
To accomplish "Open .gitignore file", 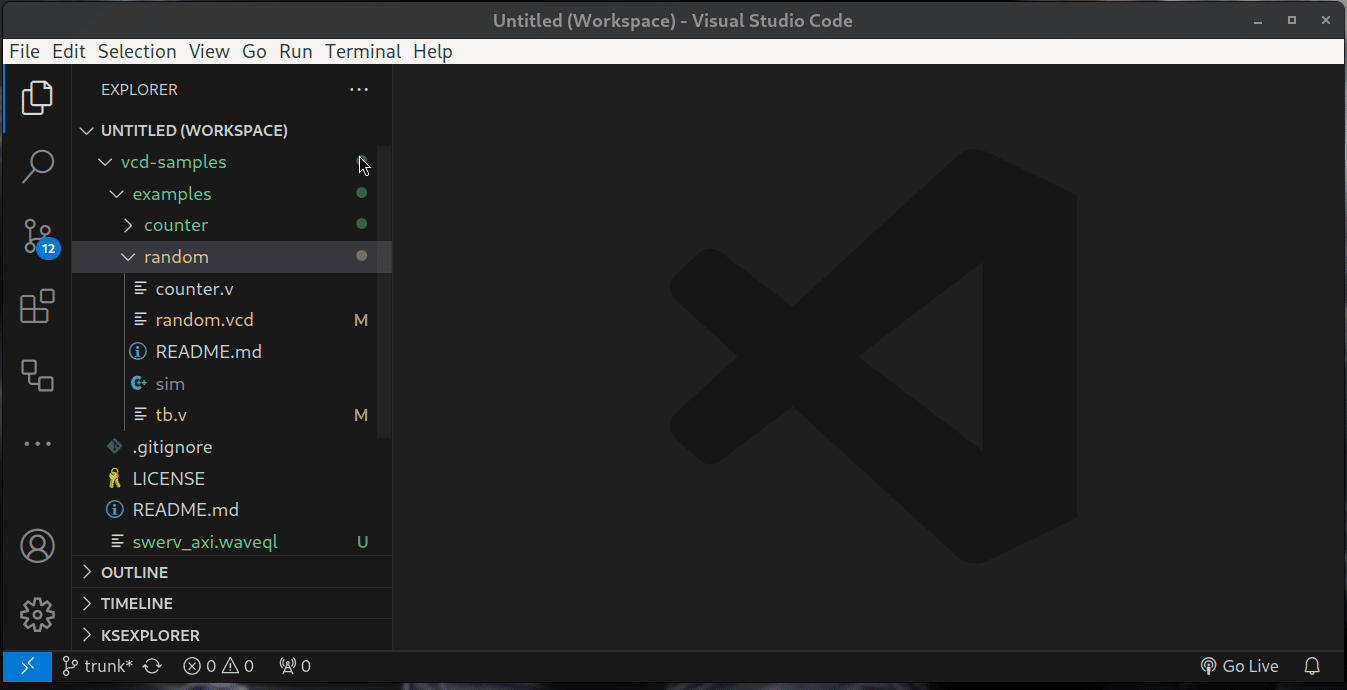I will (x=172, y=447).
